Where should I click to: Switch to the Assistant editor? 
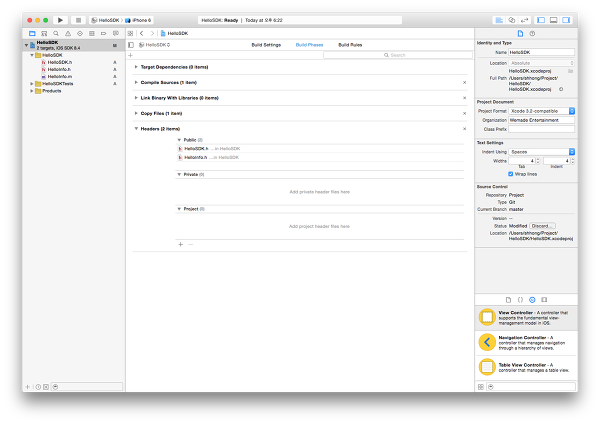(512, 20)
